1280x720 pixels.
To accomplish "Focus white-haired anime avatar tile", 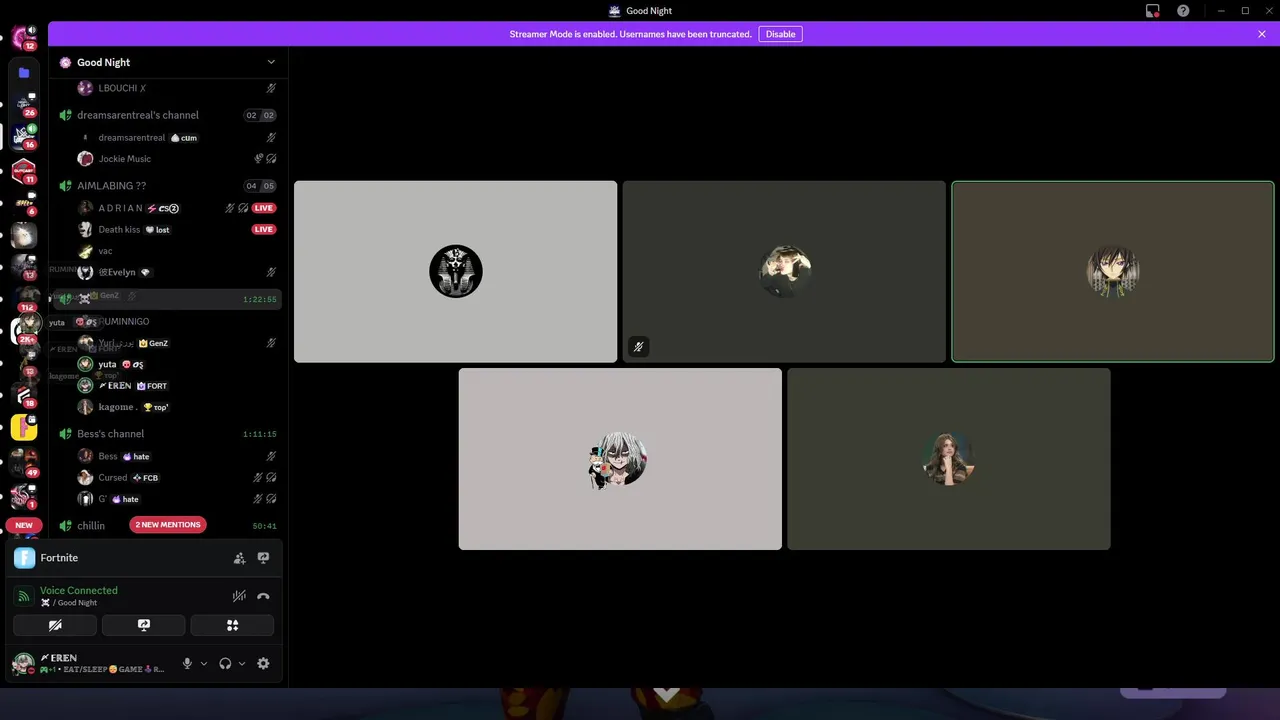I will (x=620, y=459).
